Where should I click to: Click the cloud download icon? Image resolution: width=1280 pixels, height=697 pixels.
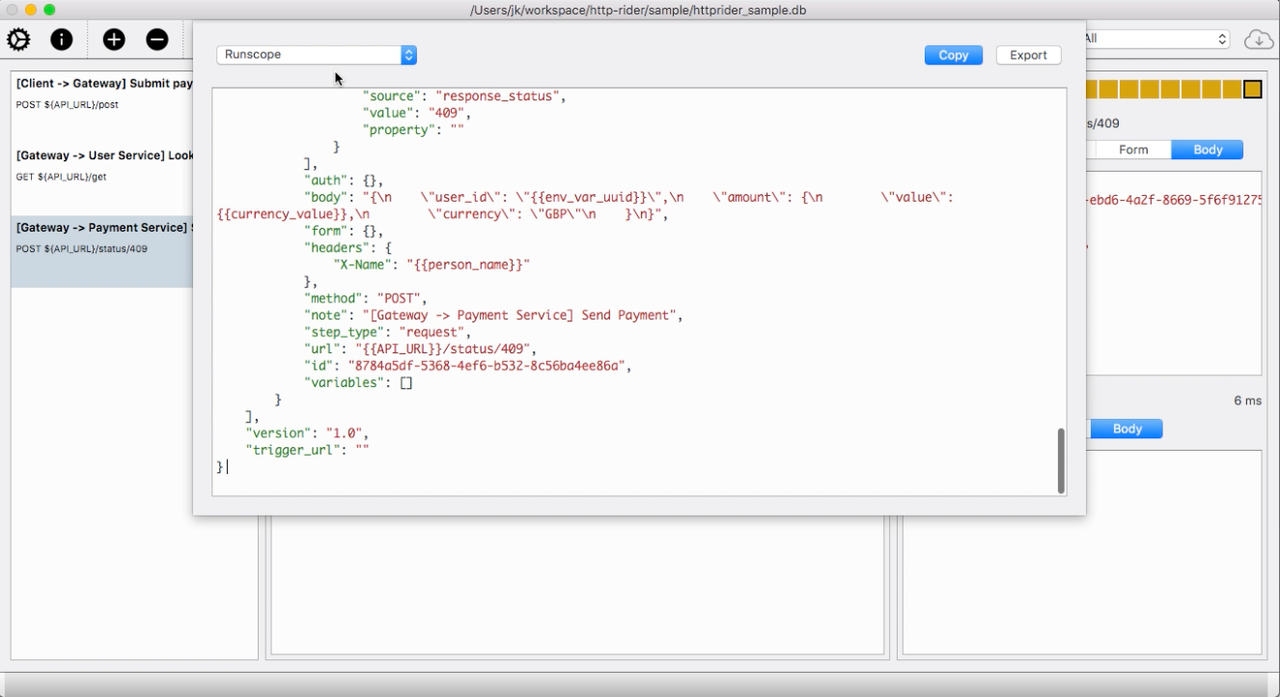click(x=1258, y=39)
